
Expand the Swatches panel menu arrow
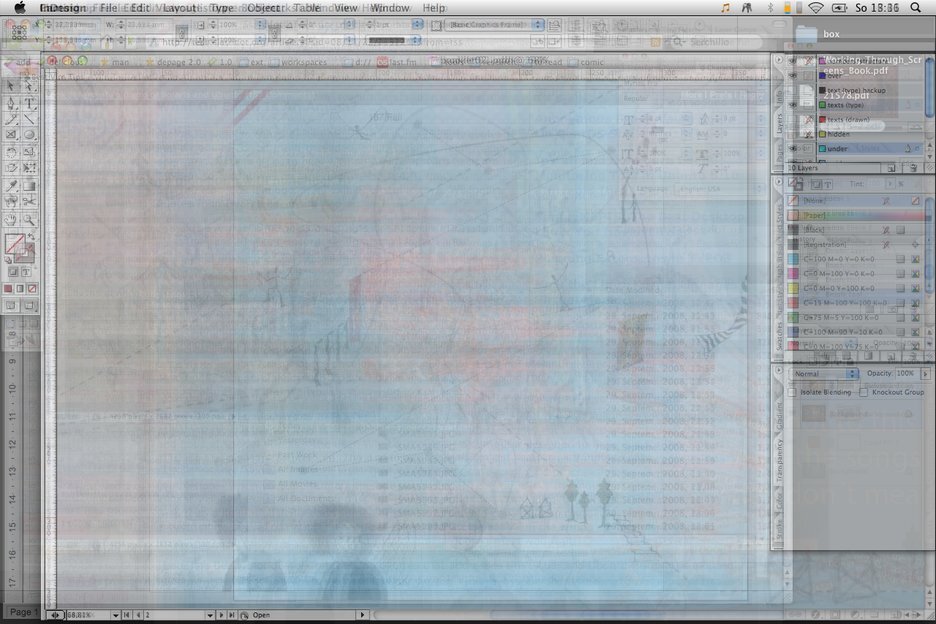[x=778, y=182]
